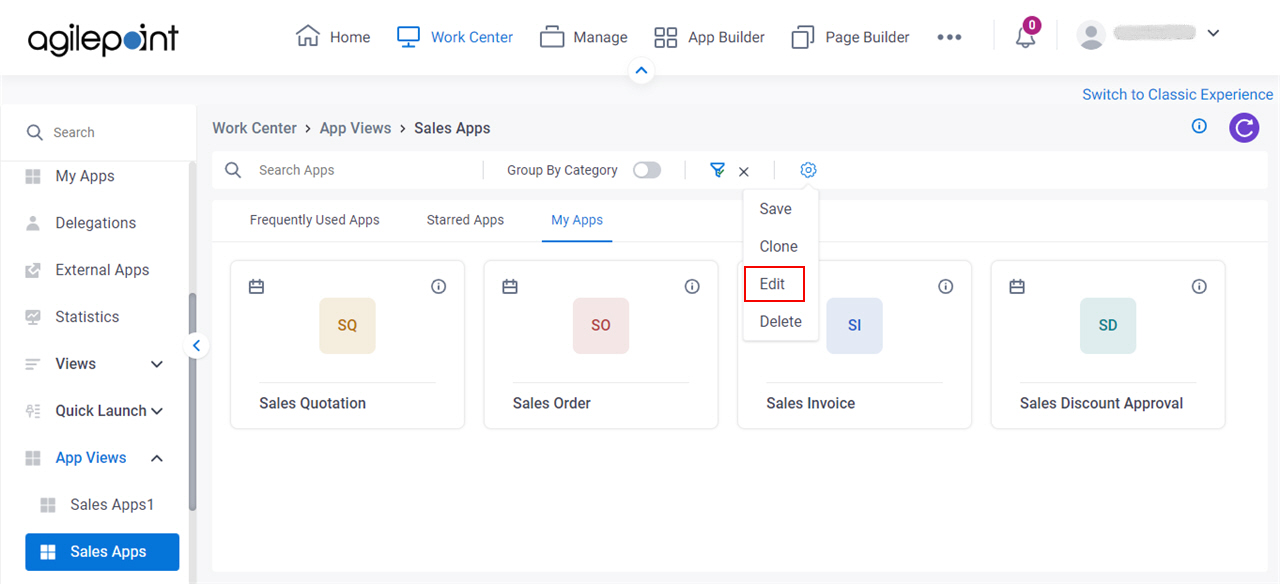Screen dimensions: 1280x584
Task: Open the Sales Order app
Action: [552, 403]
